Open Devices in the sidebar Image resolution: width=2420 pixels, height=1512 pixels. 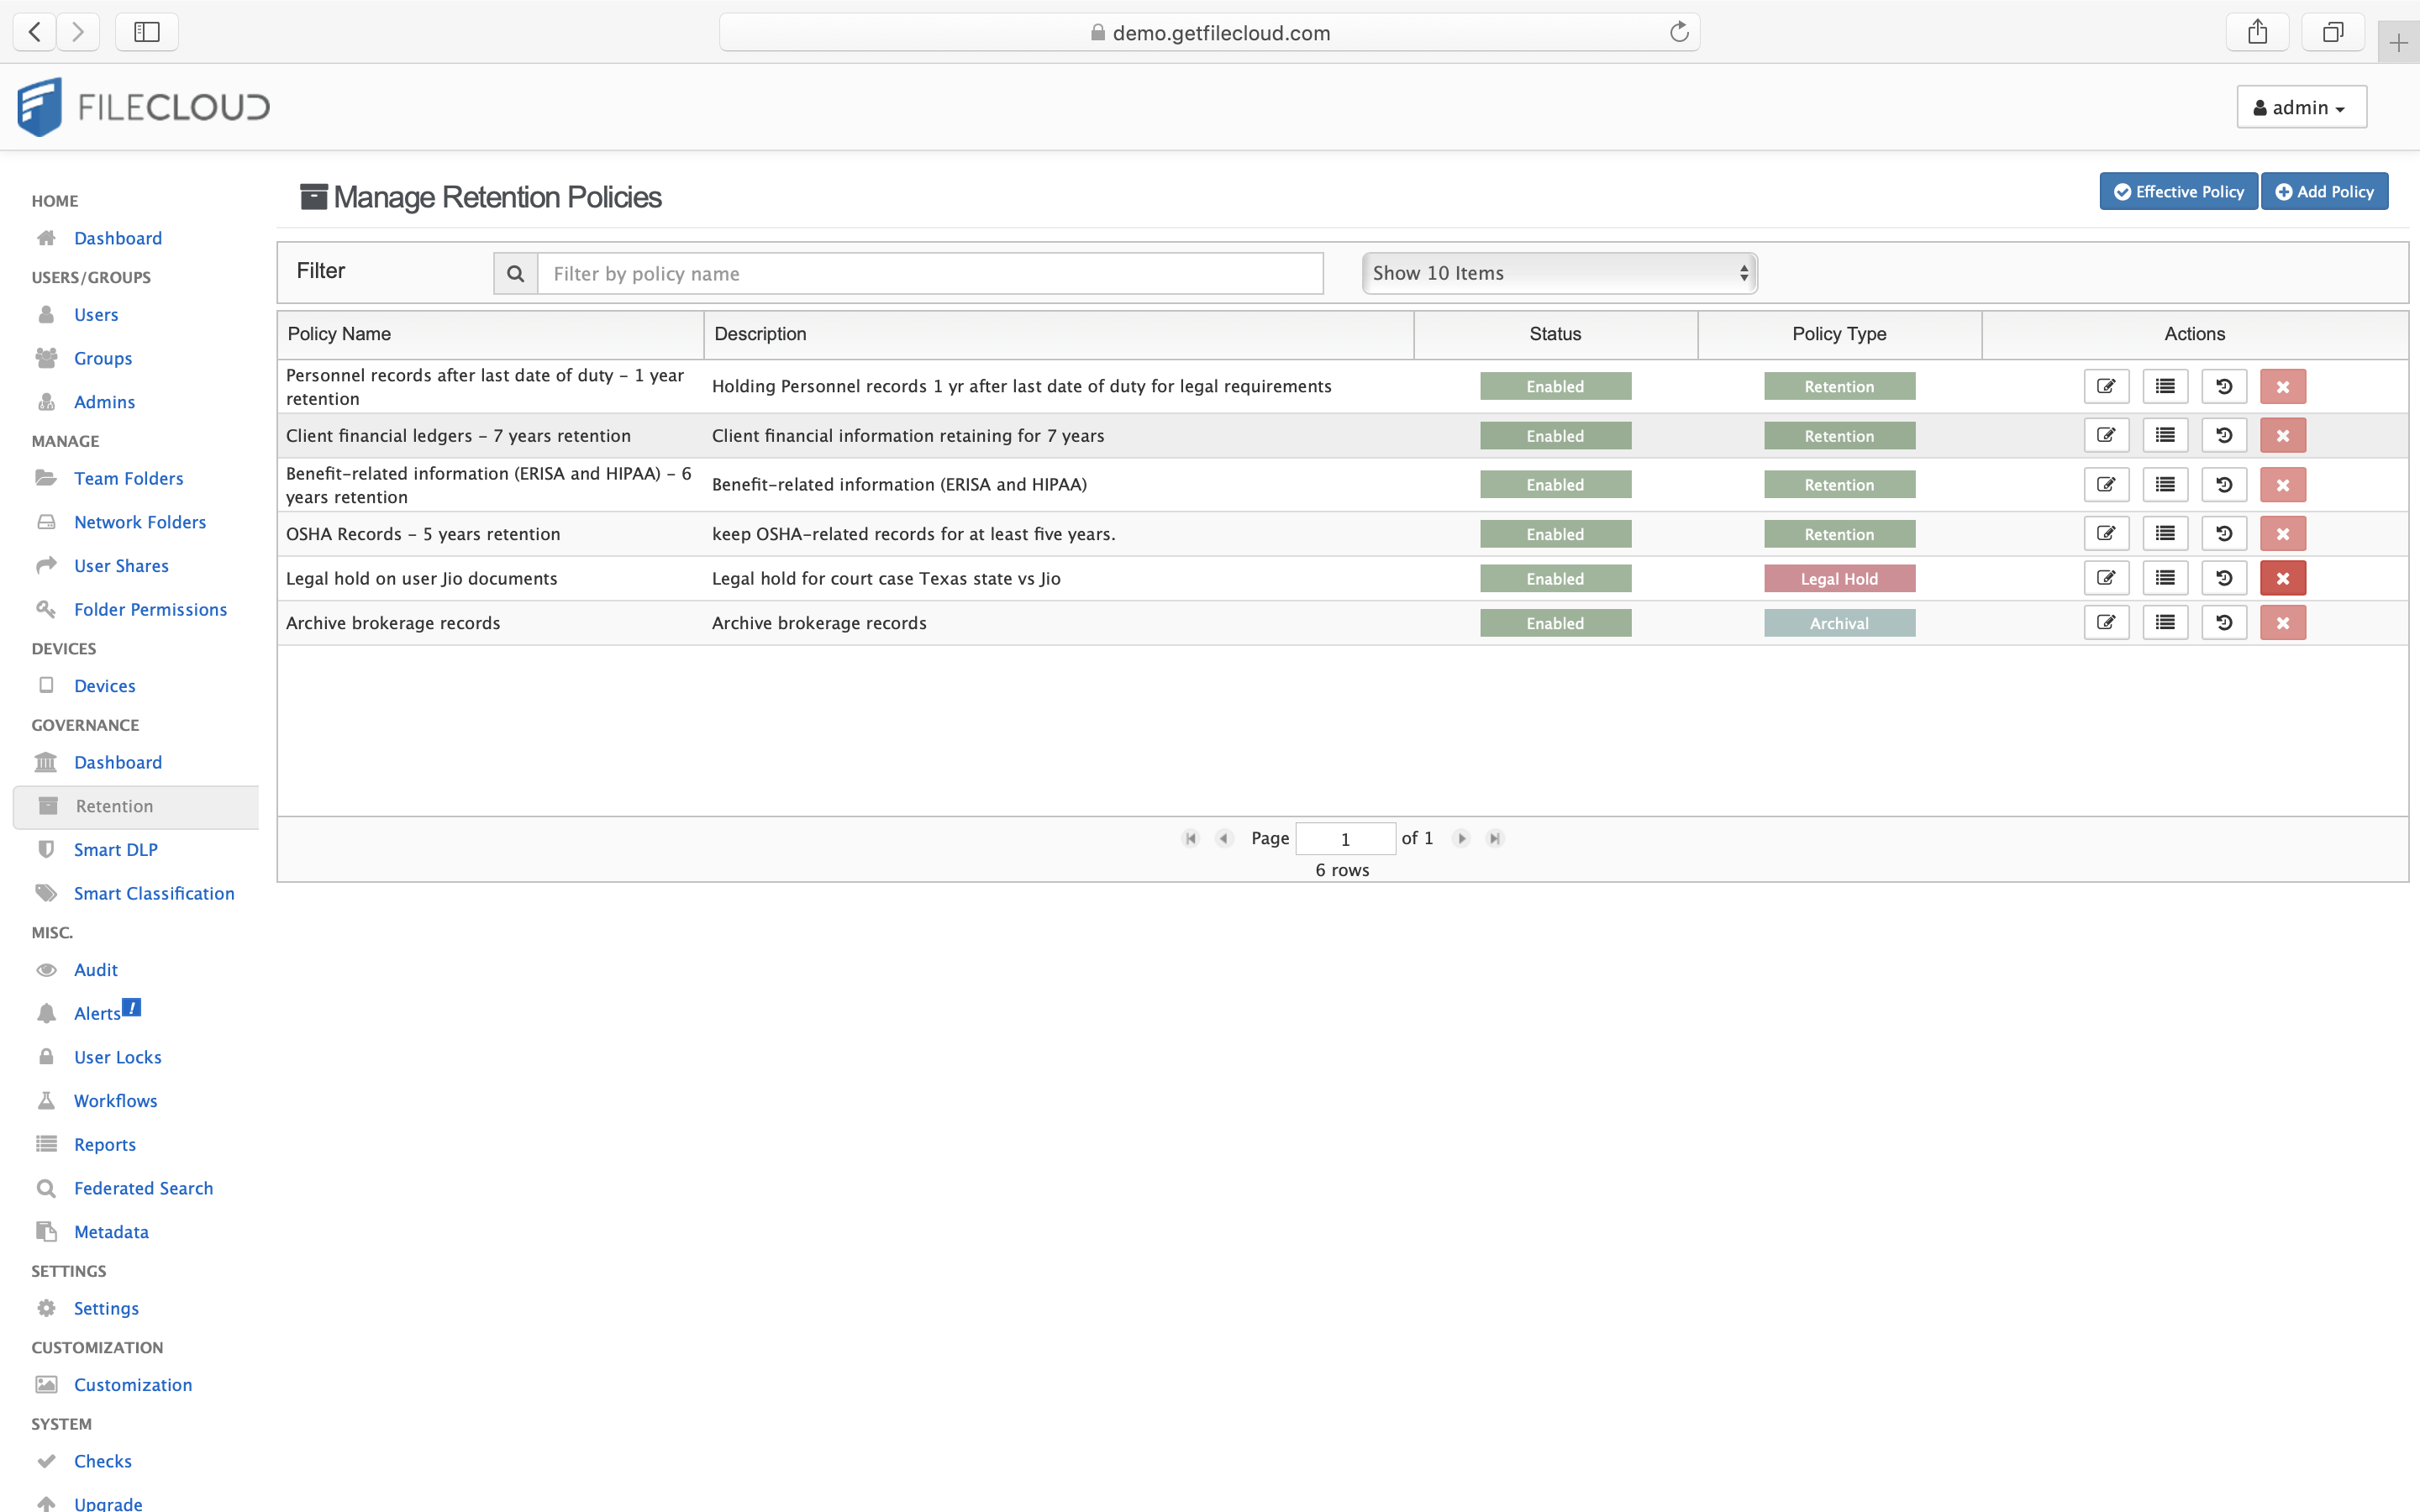(x=105, y=686)
